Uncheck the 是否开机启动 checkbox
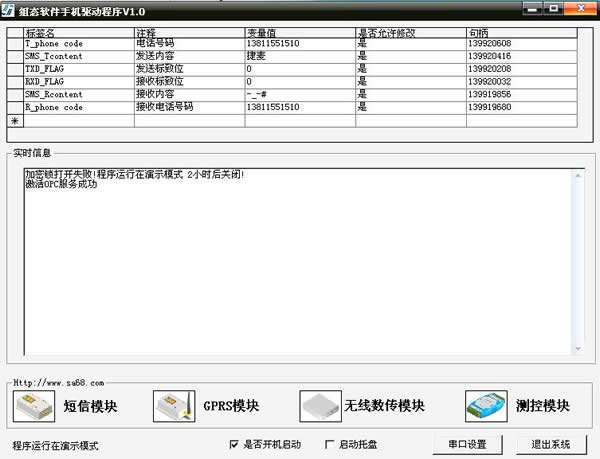 click(x=234, y=444)
